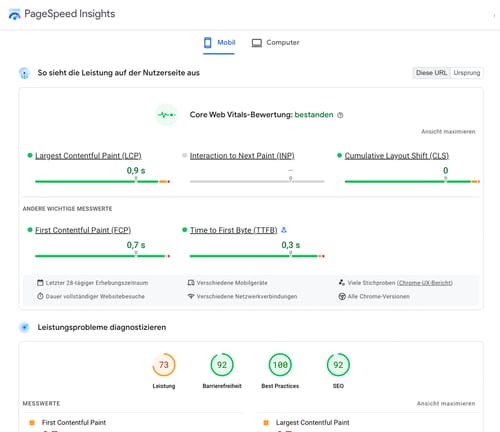The image size is (500, 432).
Task: Click the LCP distribution bar
Action: (103, 181)
